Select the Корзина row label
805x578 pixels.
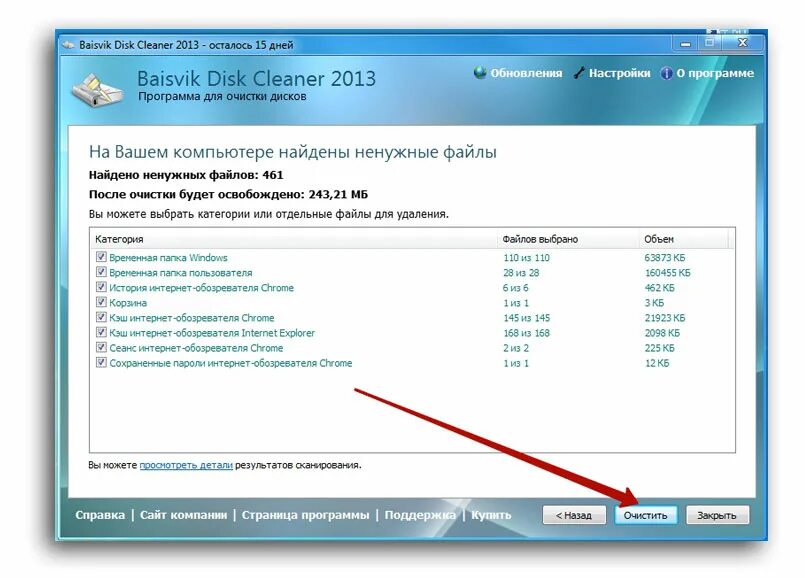[128, 303]
